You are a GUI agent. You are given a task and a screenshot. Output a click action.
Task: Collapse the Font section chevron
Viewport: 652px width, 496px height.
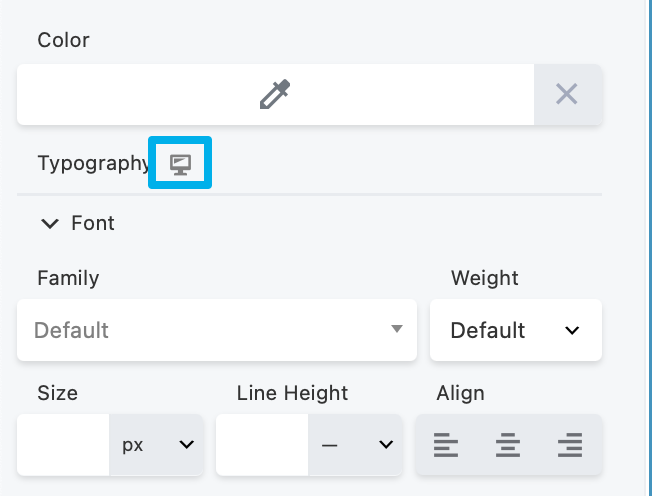49,223
